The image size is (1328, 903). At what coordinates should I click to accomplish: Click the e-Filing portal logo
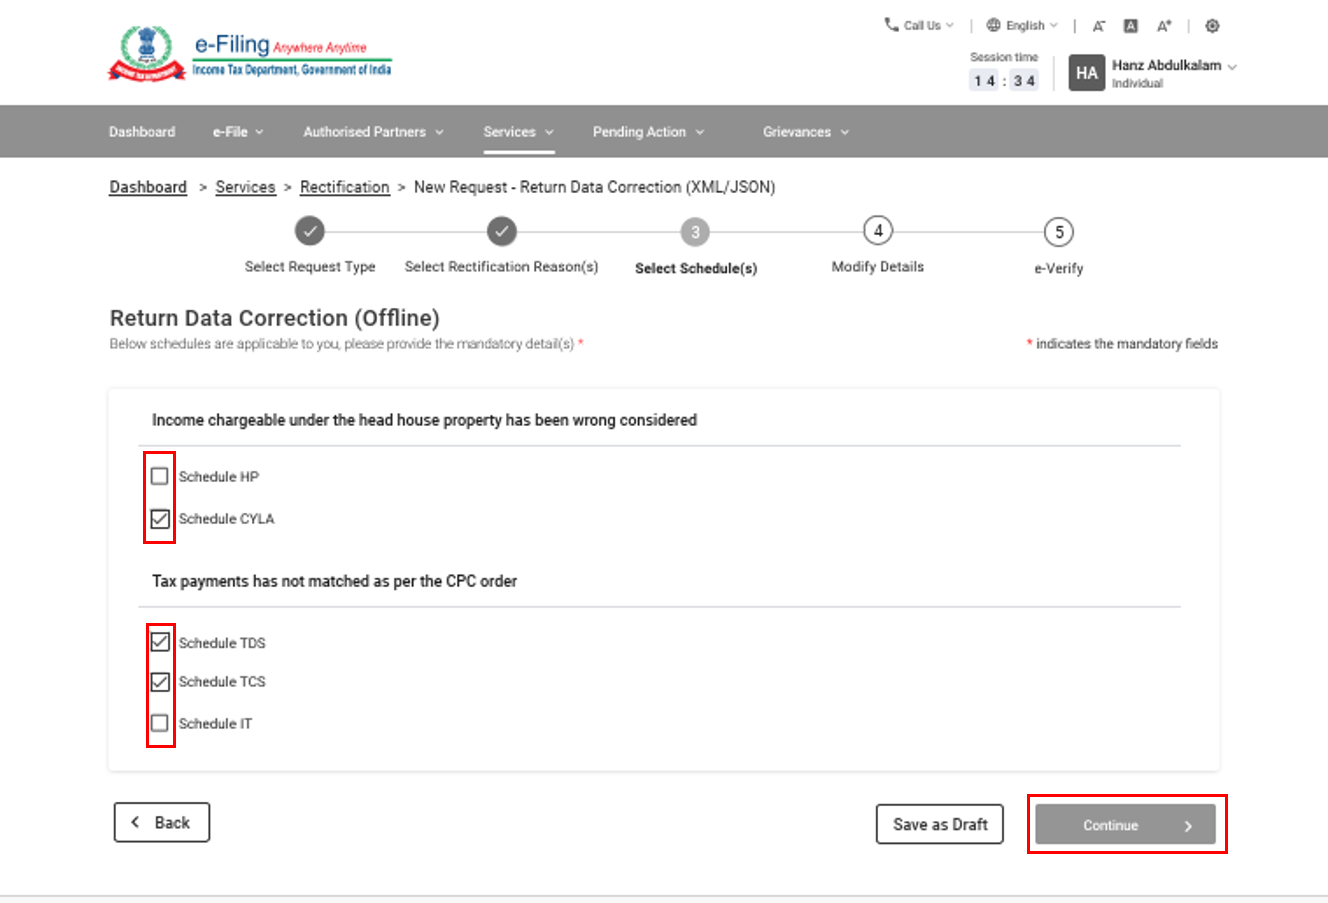[250, 54]
